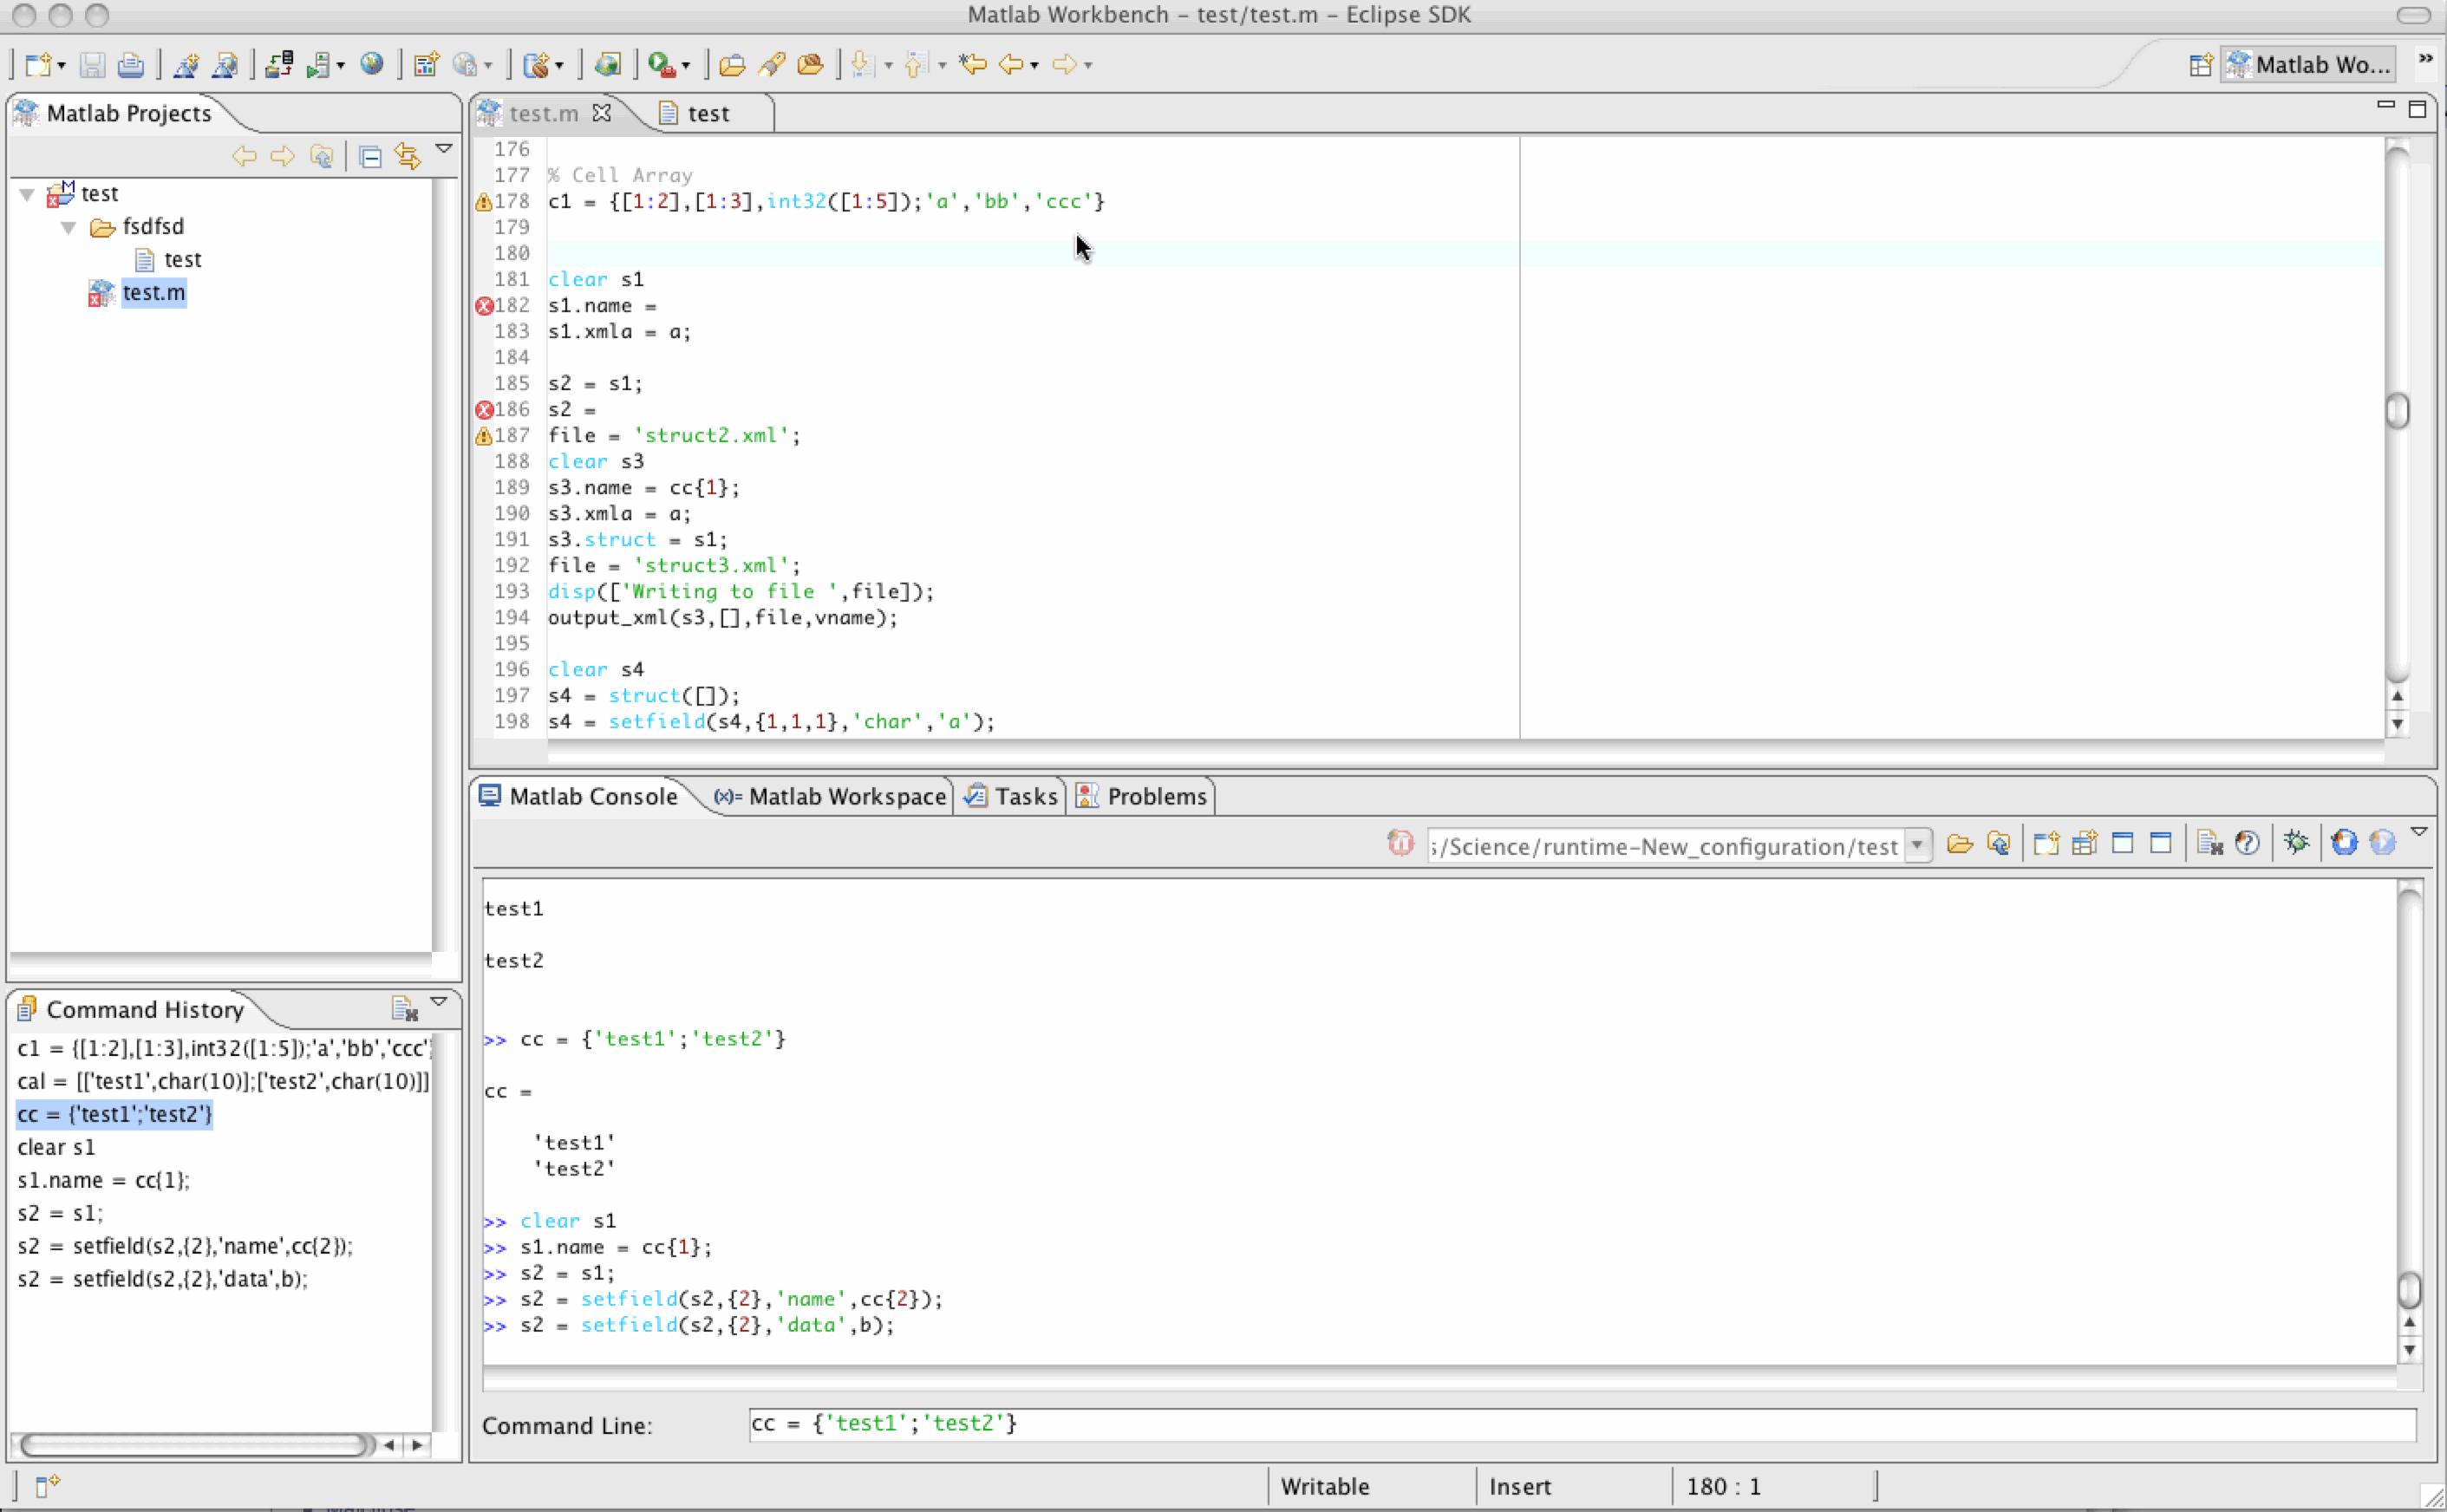The height and width of the screenshot is (1512, 2447).
Task: Click the debug bug icon in console toolbar
Action: coord(2297,843)
